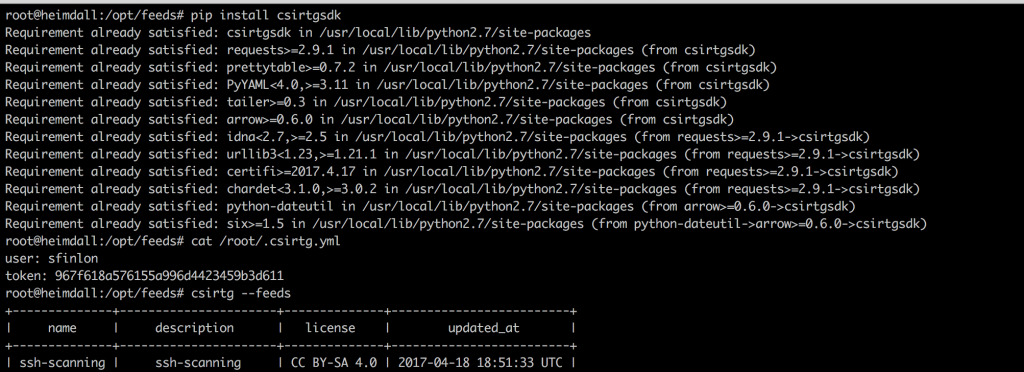Click the ssh-scanning feed name cell
The image size is (1024, 372).
pyautogui.click(x=62, y=363)
